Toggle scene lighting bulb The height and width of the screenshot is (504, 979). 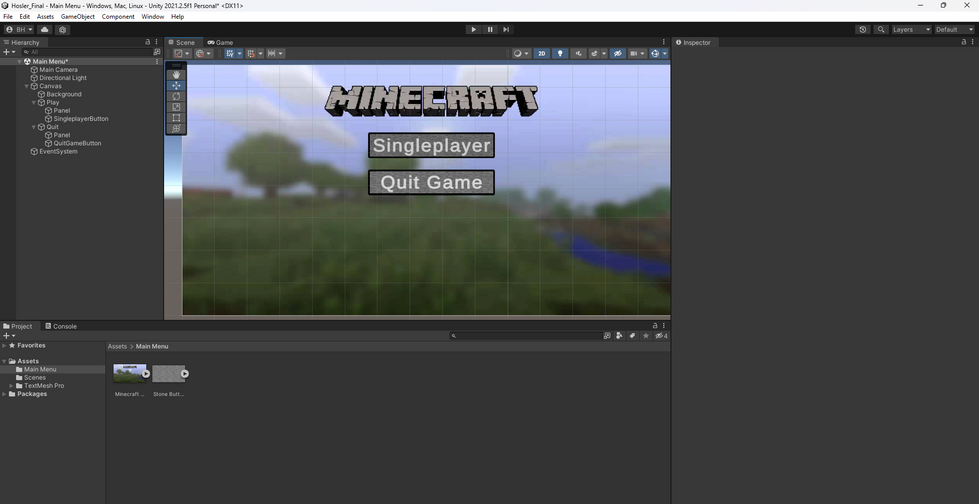pyautogui.click(x=560, y=54)
